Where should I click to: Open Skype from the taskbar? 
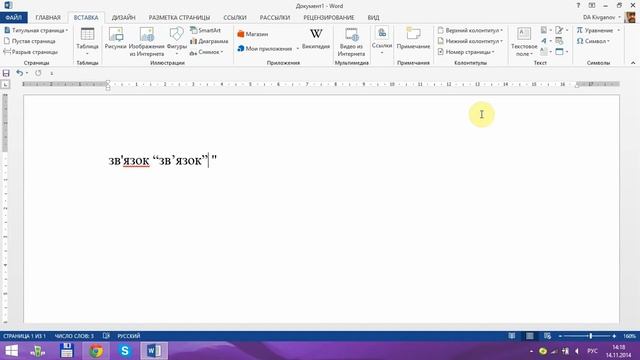[125, 351]
